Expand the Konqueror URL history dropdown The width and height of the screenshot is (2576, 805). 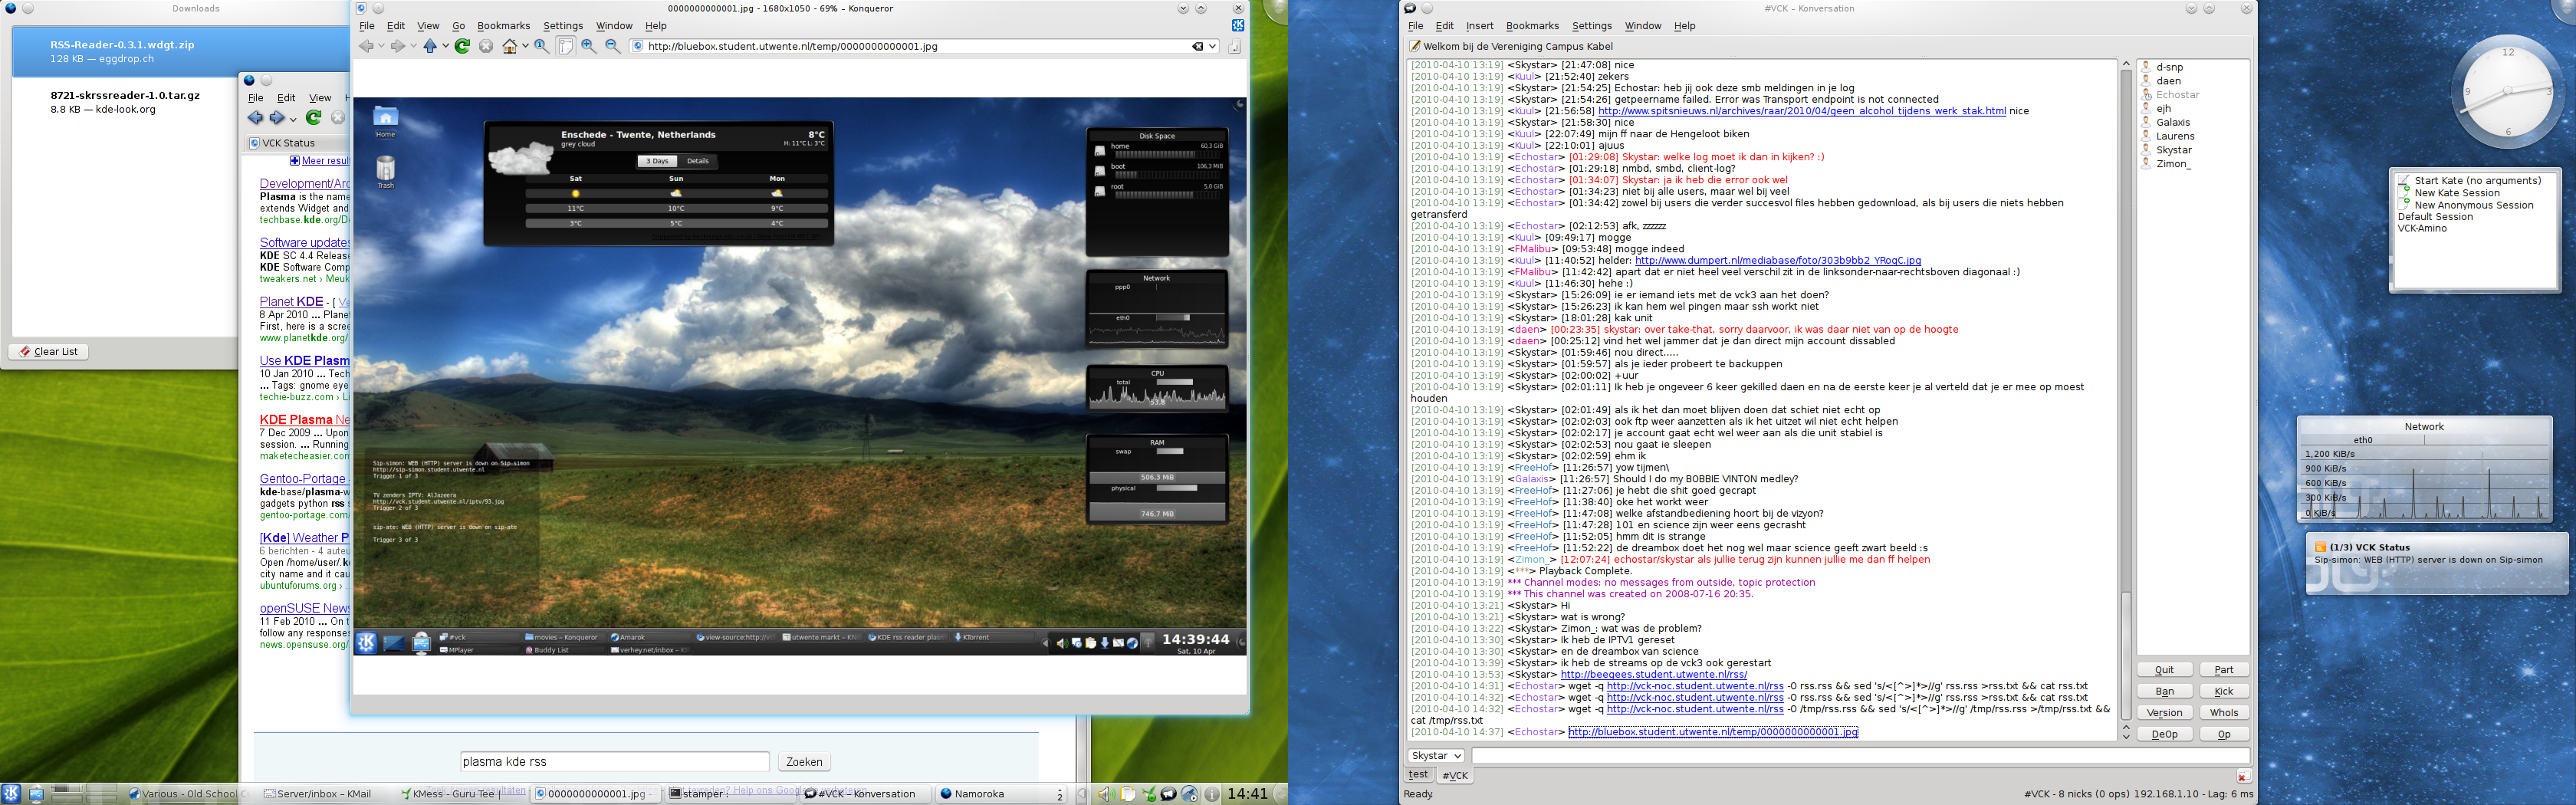click(1213, 46)
